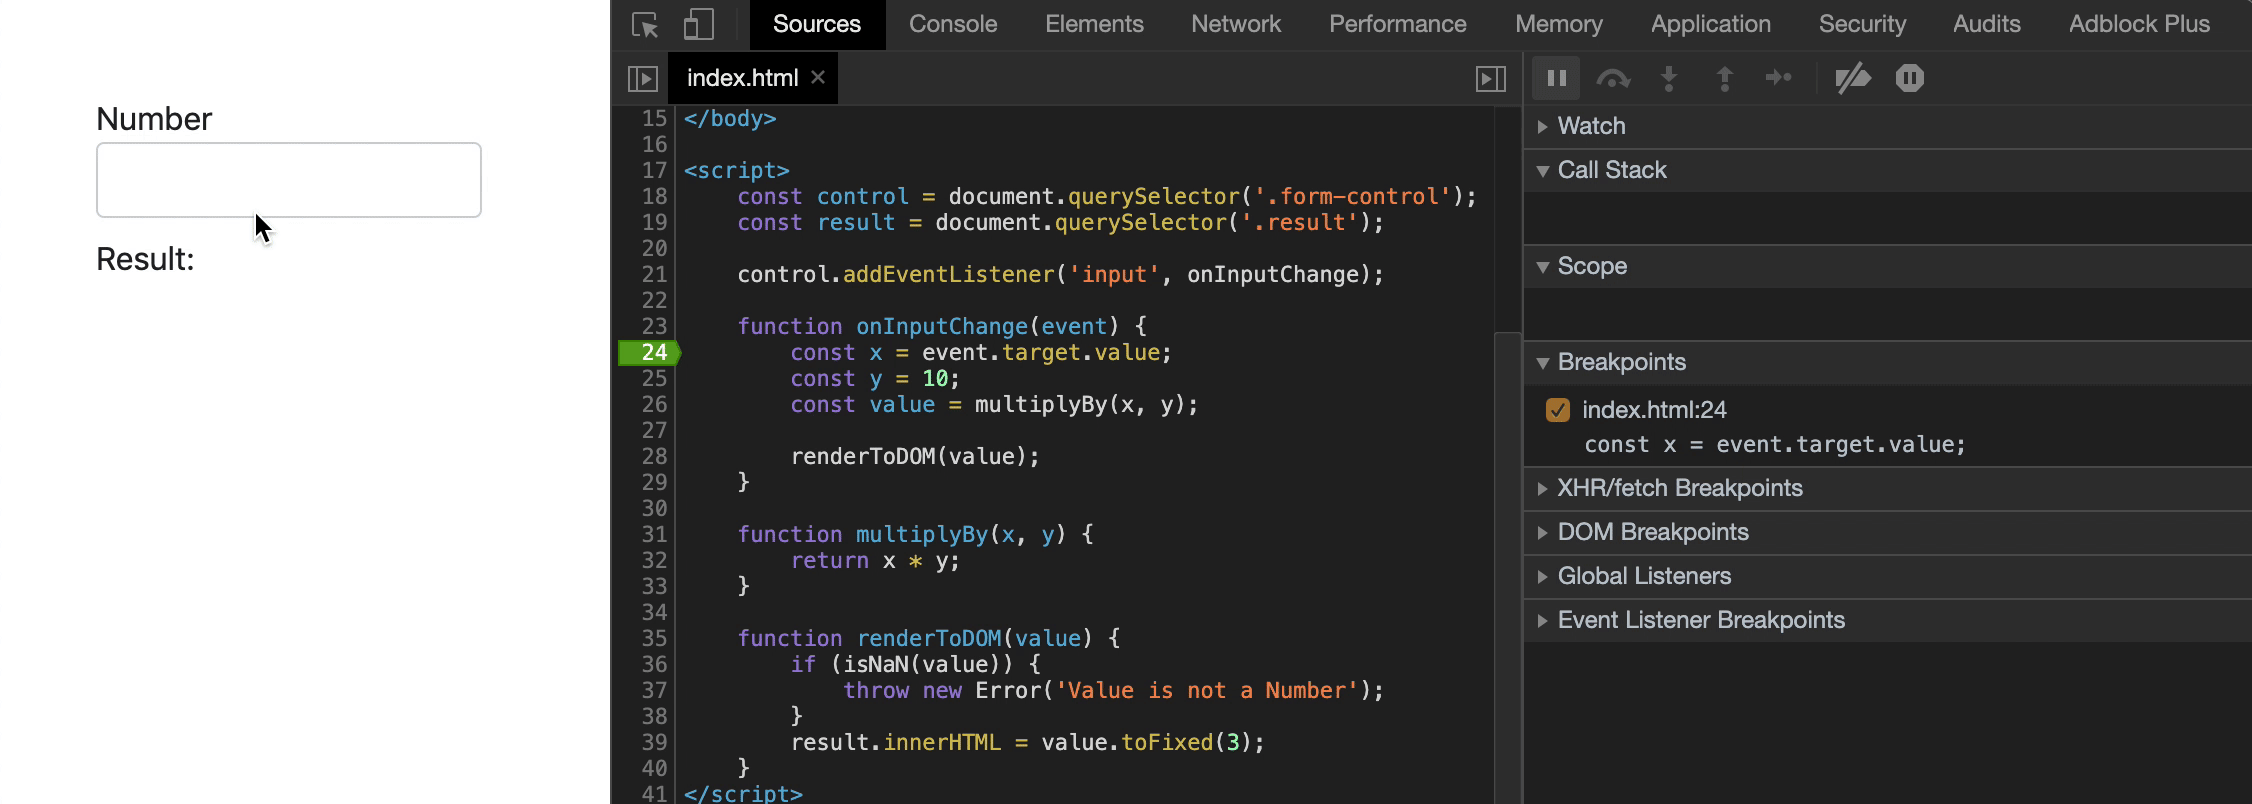Open the Adblock Plus tab
2252x804 pixels.
click(x=2139, y=24)
